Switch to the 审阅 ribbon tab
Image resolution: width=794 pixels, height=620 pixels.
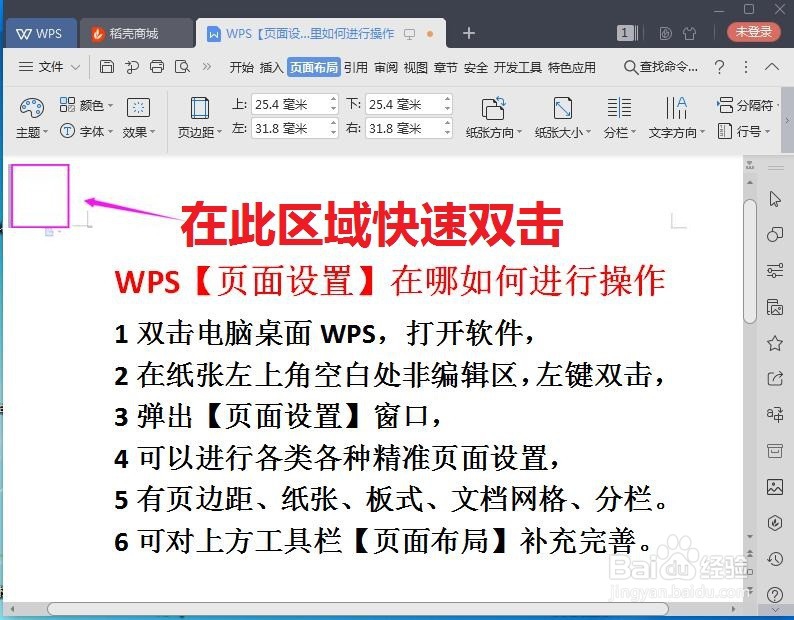point(386,67)
